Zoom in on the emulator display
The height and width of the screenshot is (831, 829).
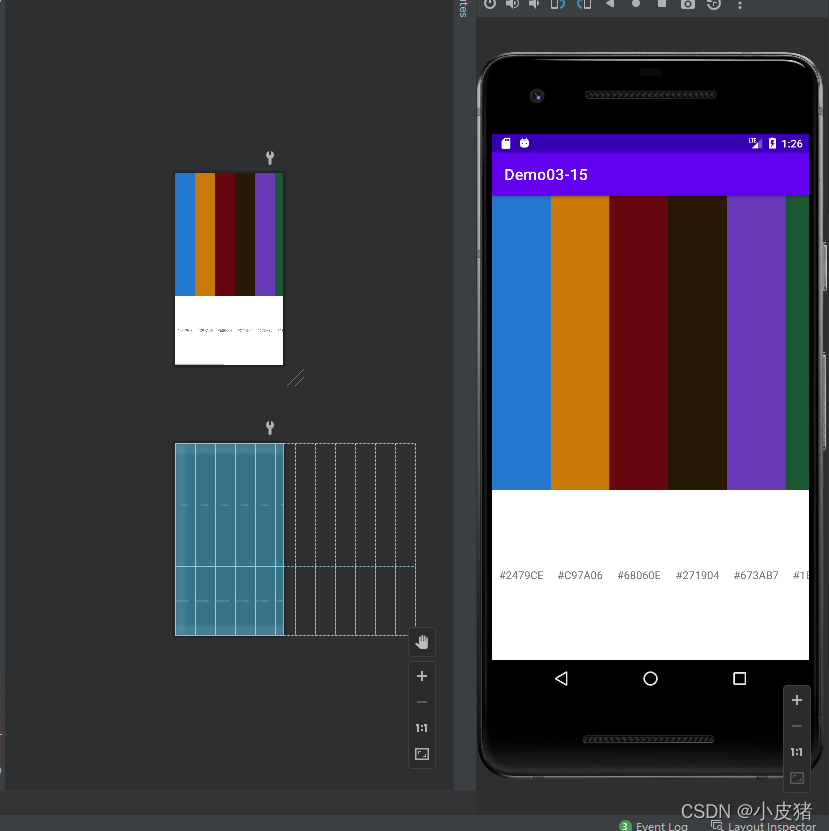(x=797, y=700)
